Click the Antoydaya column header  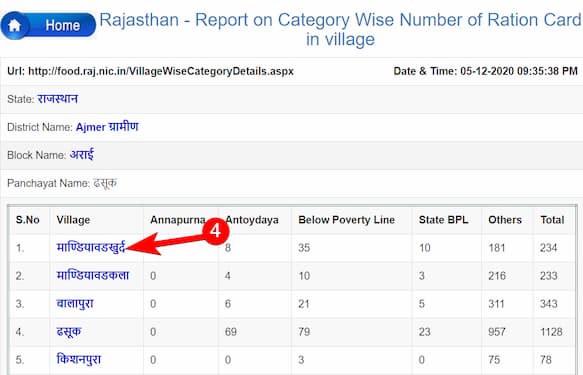tap(252, 220)
